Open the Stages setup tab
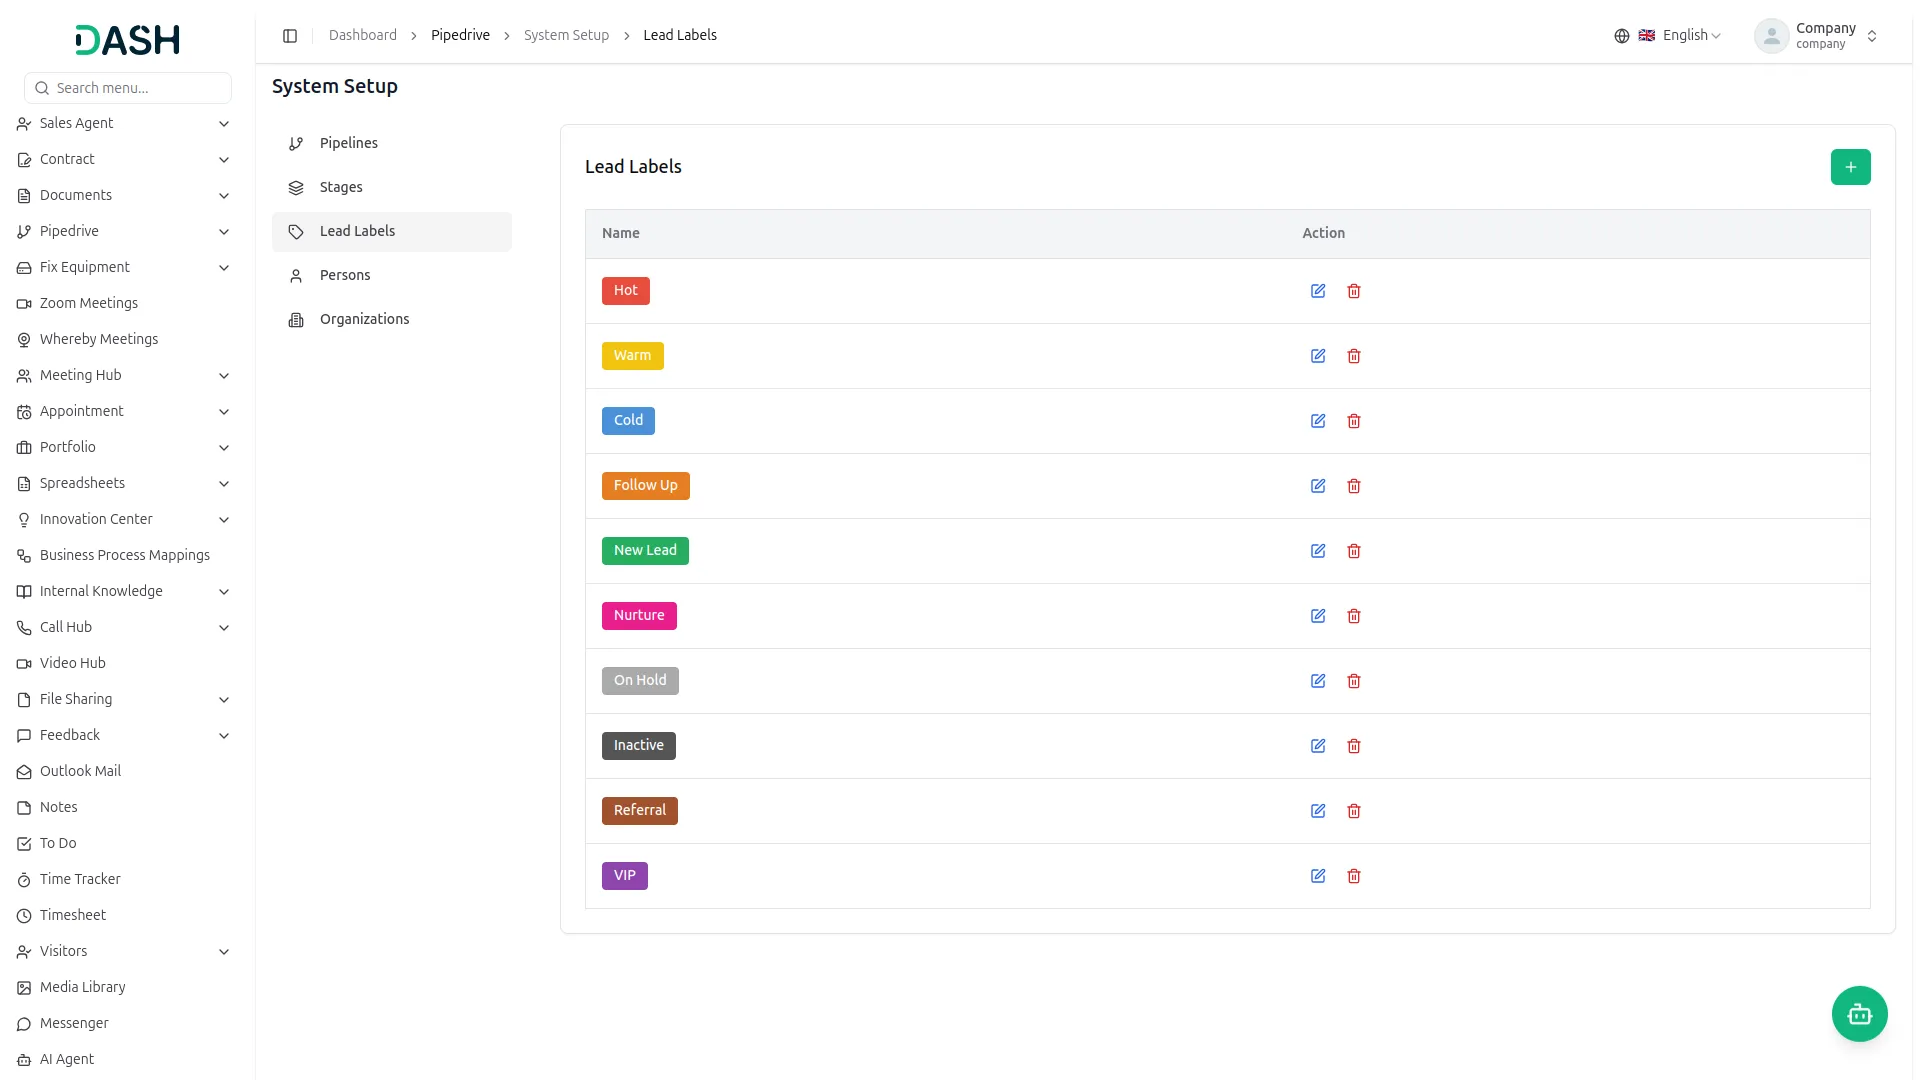The height and width of the screenshot is (1080, 1920). click(392, 187)
